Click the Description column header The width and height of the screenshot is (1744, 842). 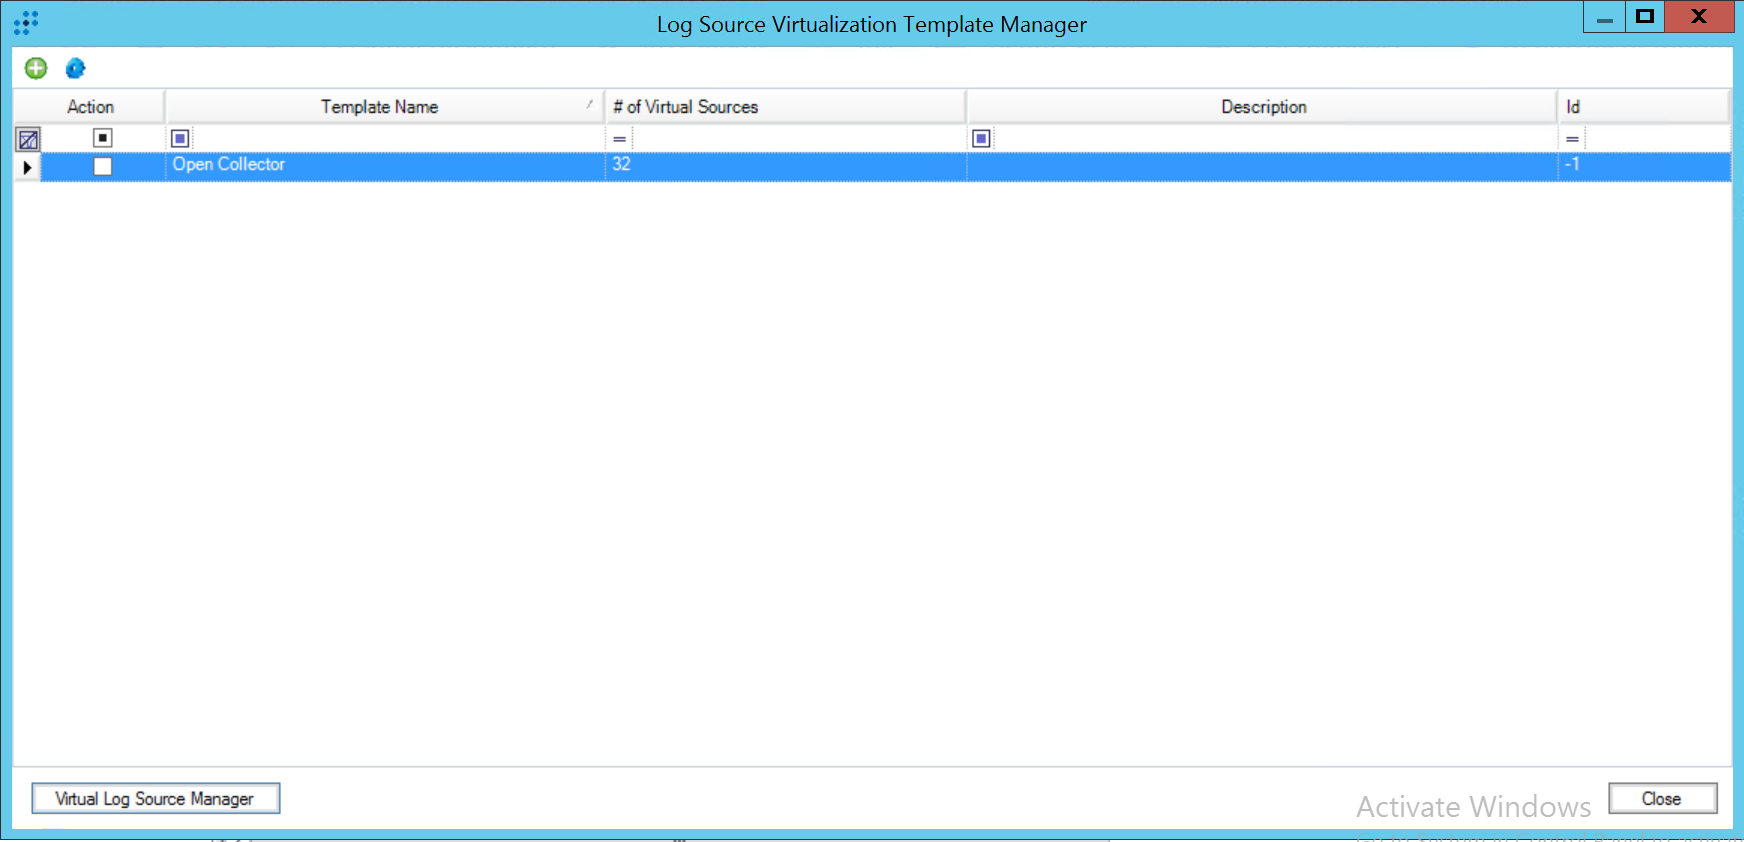click(x=1263, y=107)
